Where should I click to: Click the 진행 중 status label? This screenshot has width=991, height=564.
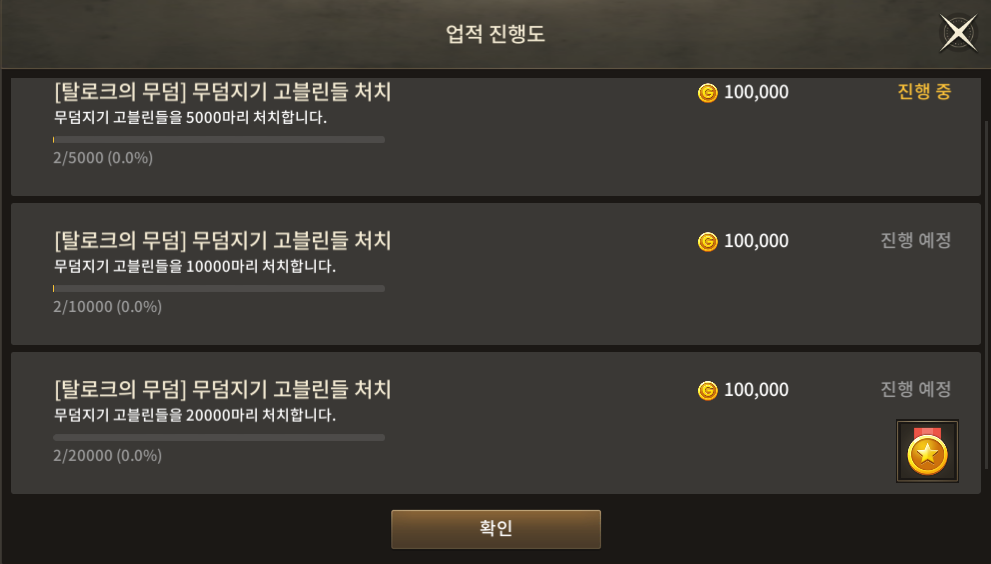924,92
